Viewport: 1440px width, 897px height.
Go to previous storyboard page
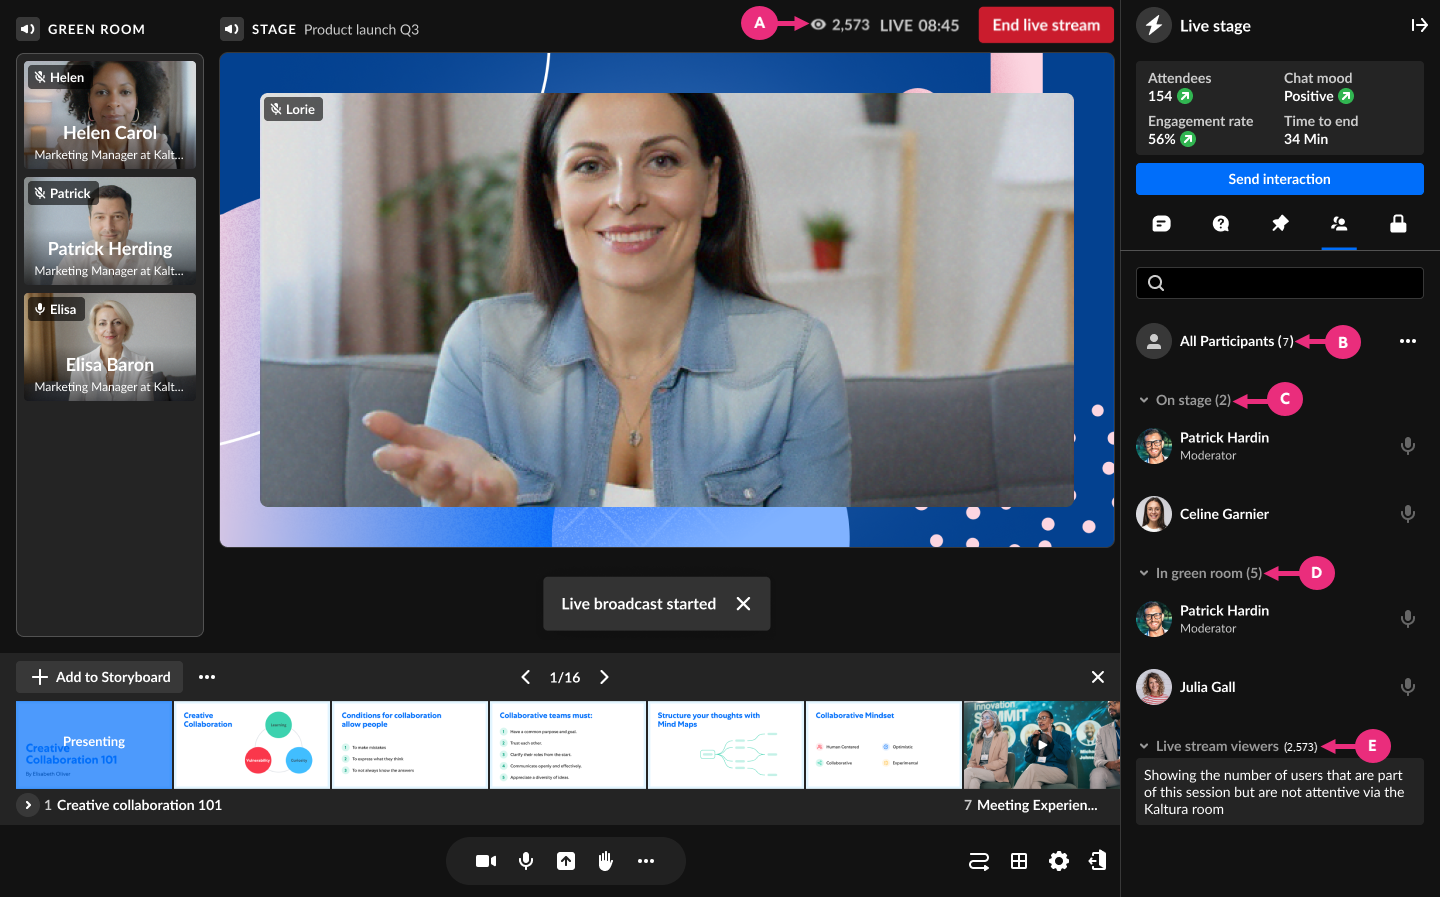coord(526,677)
